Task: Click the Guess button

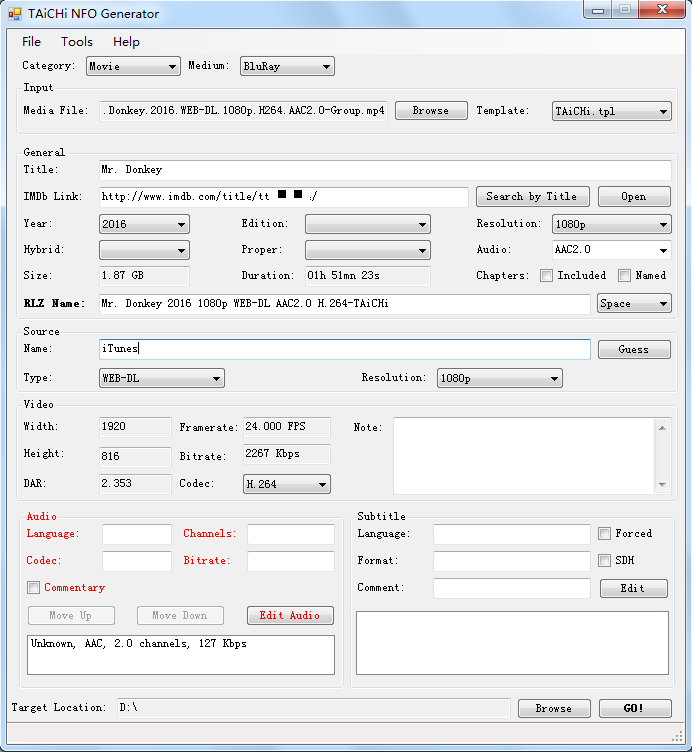Action: coord(634,350)
